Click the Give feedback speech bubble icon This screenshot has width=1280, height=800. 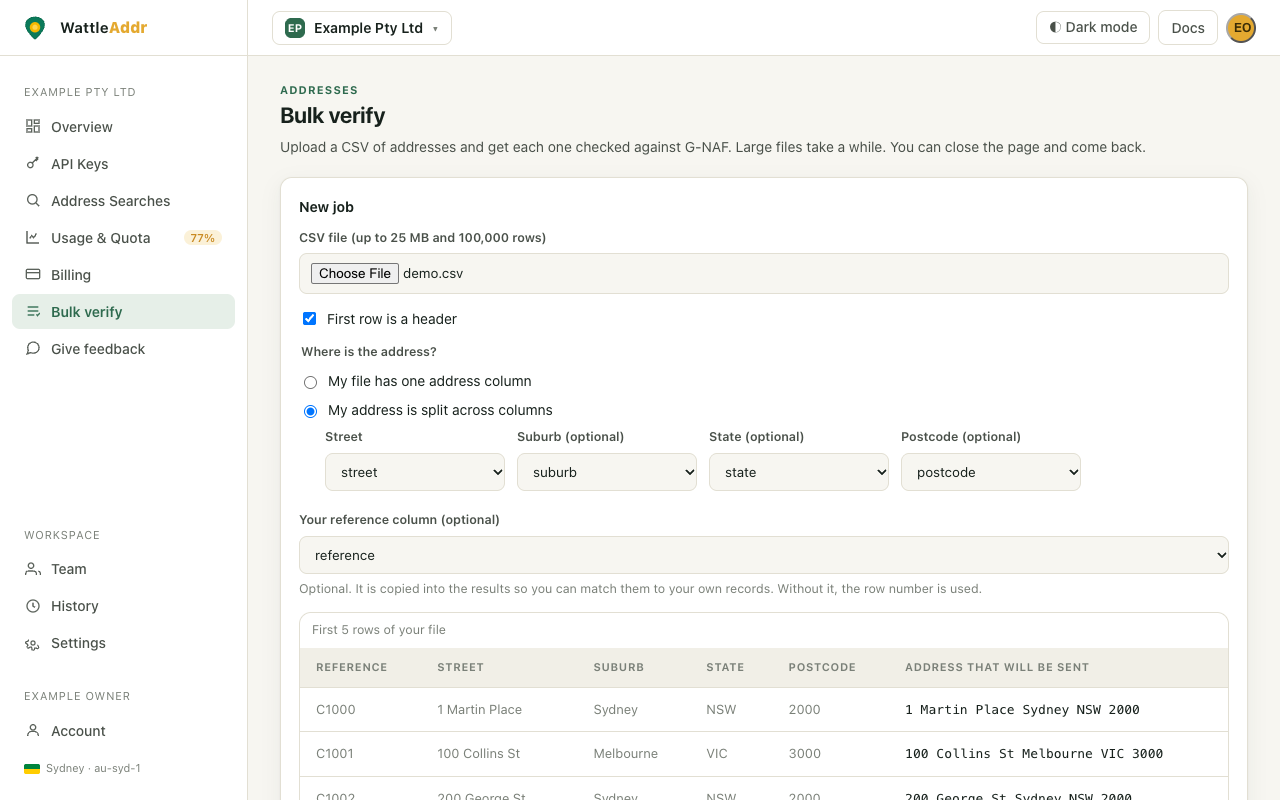coord(33,349)
